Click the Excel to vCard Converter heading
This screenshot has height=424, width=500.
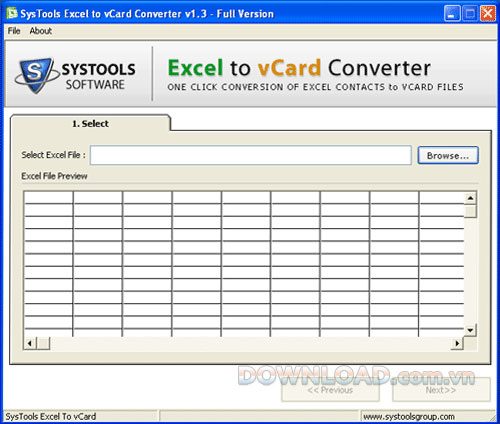click(299, 68)
